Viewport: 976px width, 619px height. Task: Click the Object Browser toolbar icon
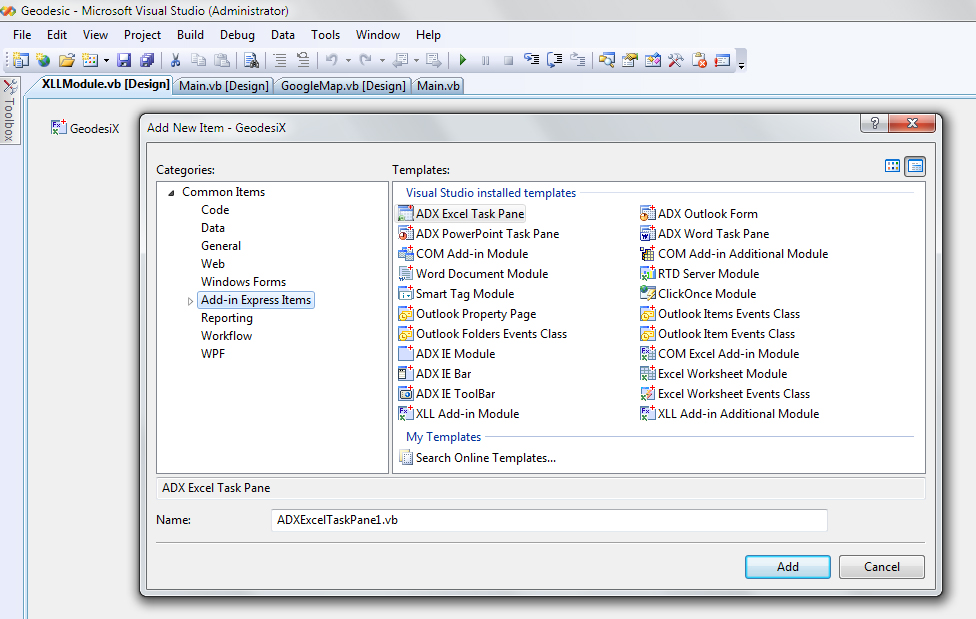click(x=653, y=60)
